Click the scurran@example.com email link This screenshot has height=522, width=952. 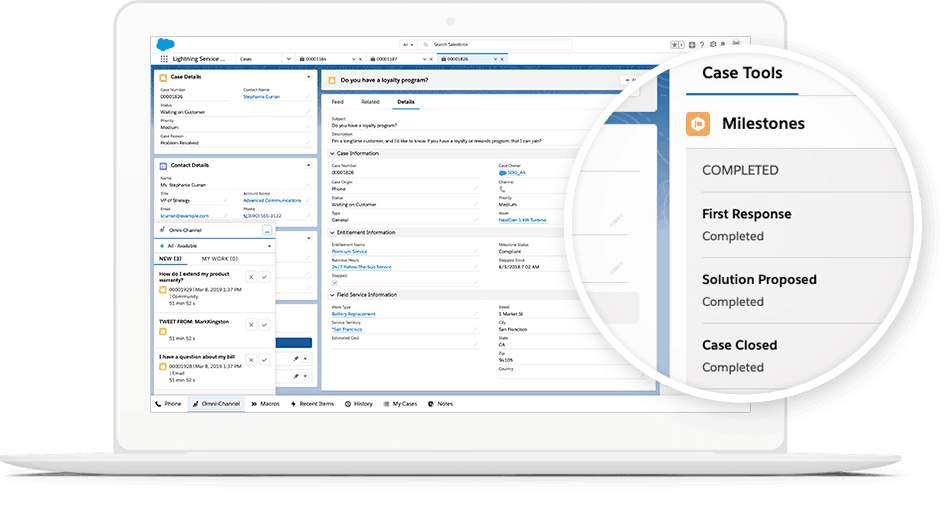185,216
